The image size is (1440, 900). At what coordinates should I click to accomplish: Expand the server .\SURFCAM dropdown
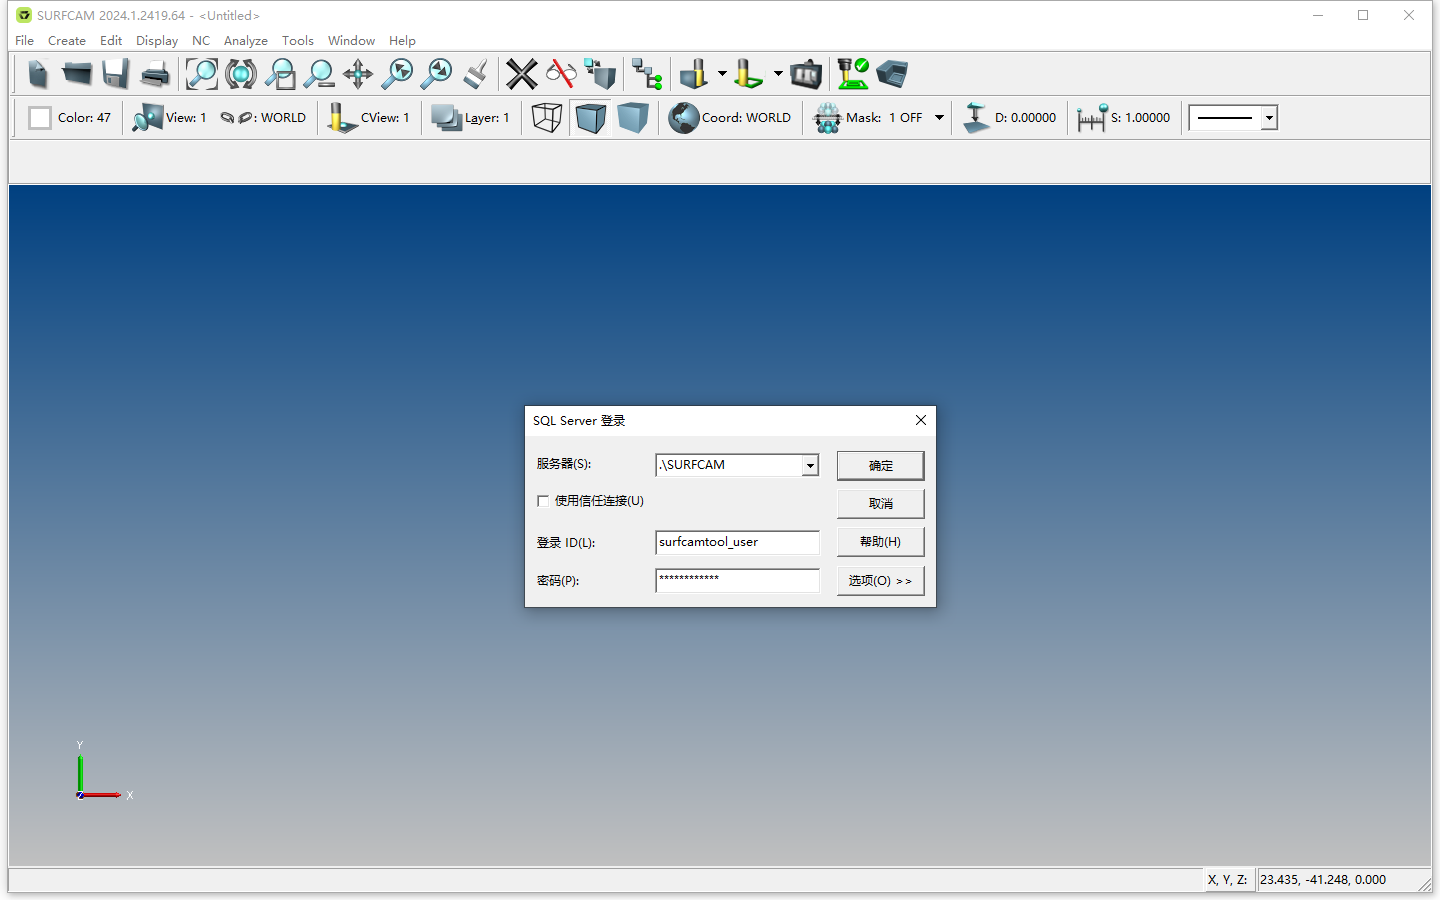tap(810, 465)
